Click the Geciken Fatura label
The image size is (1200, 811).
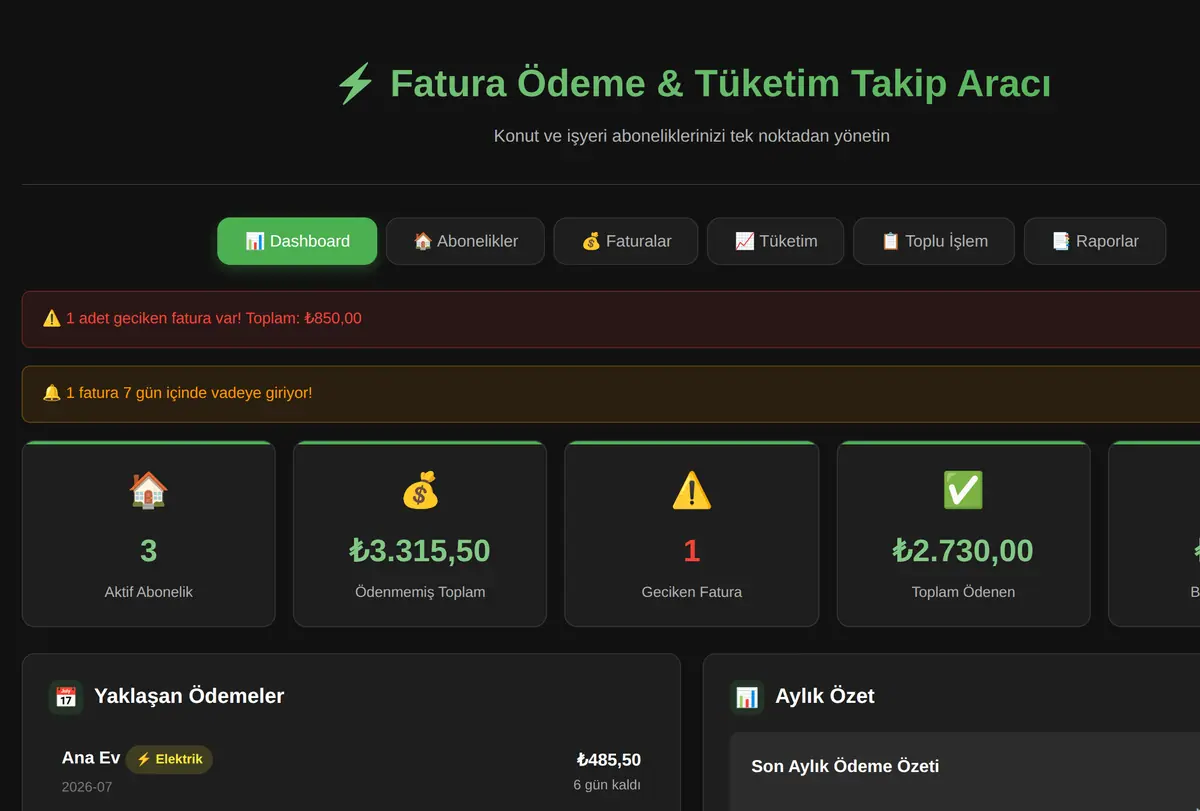click(692, 592)
